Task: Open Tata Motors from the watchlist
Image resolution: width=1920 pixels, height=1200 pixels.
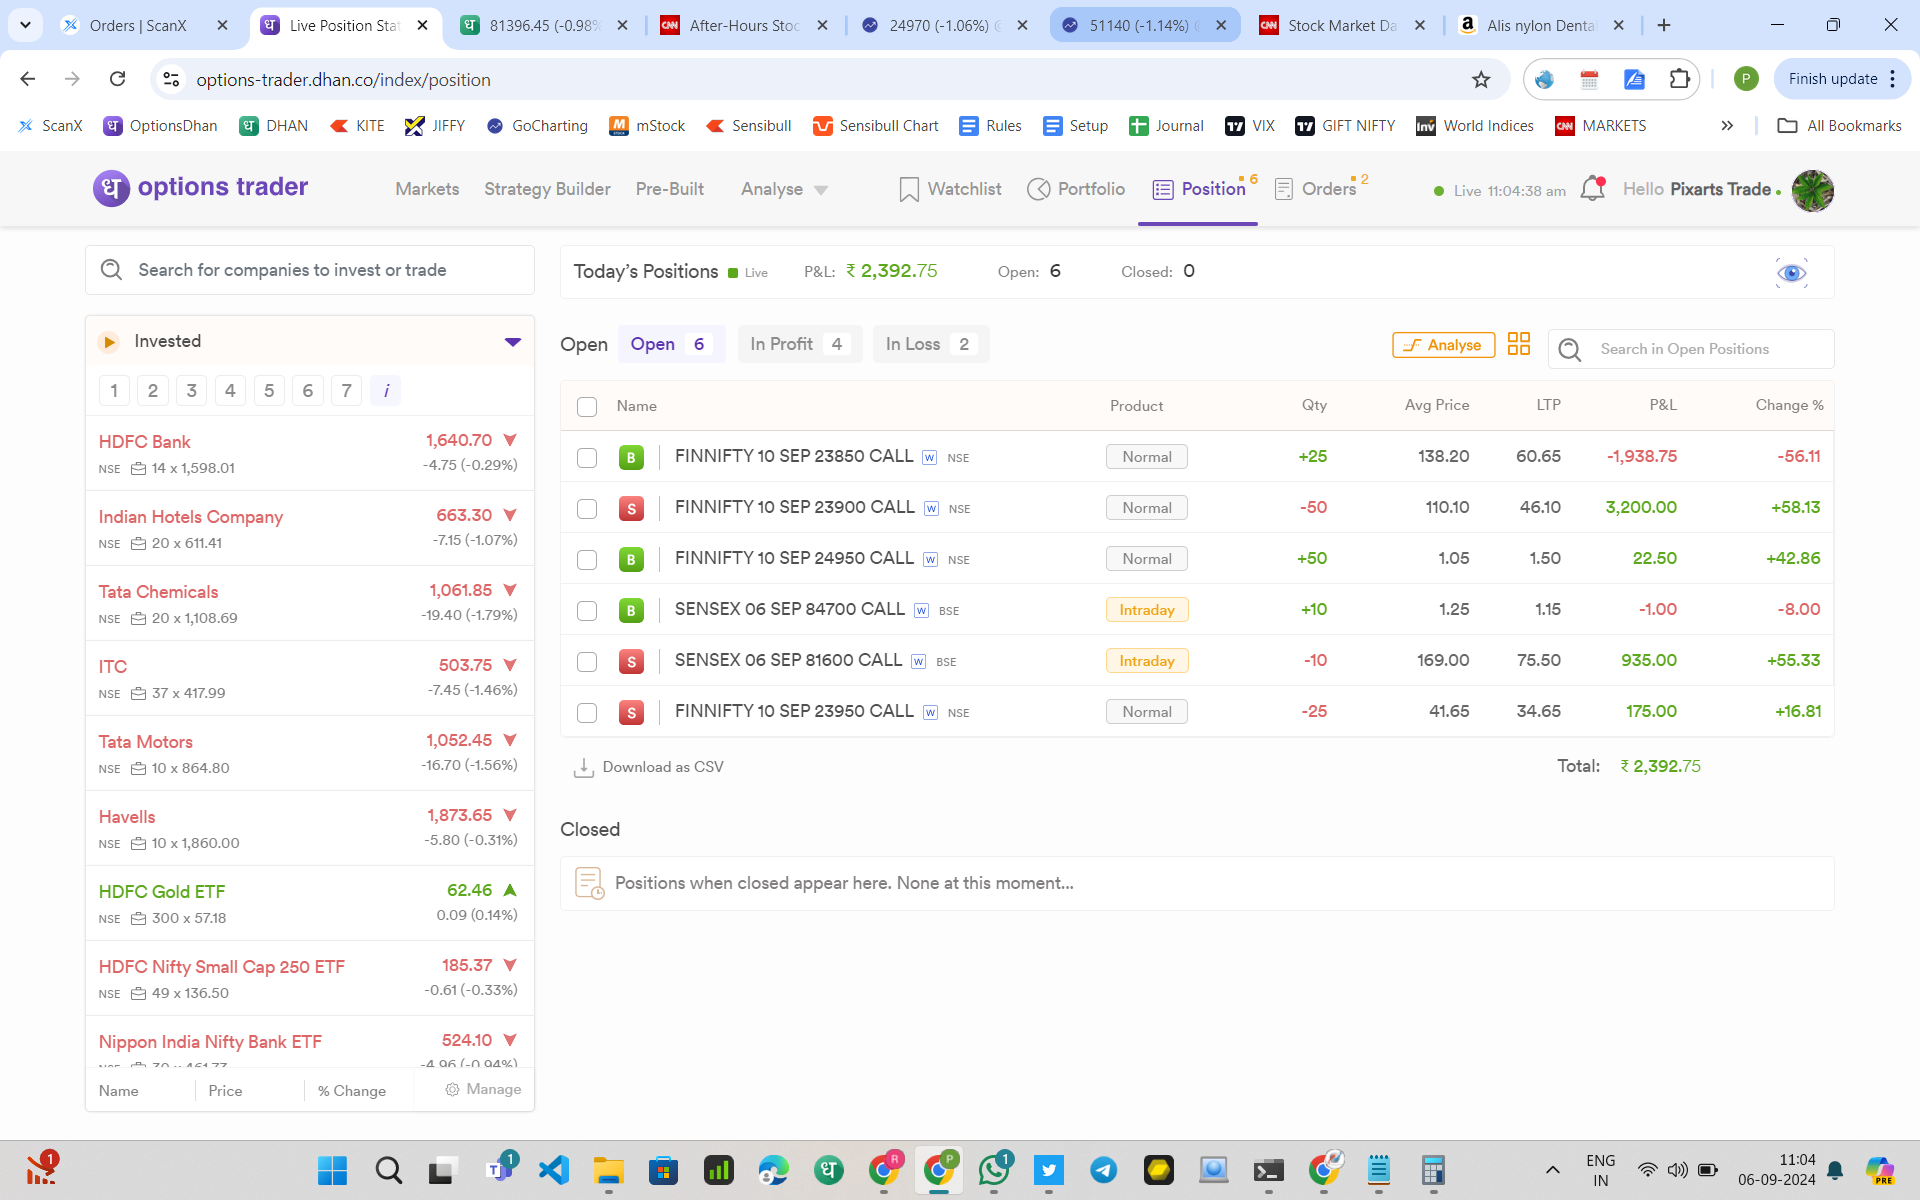Action: pos(309,753)
